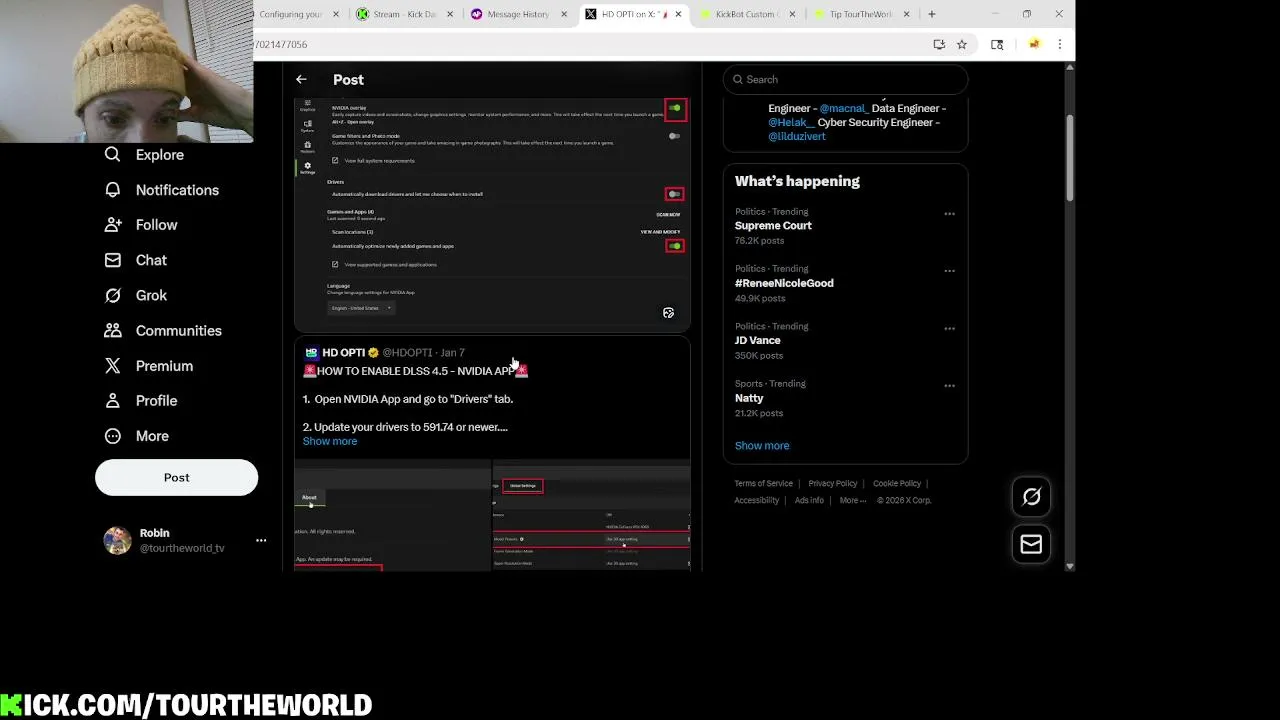1280x720 pixels.
Task: Open the JD Vance trending topic
Action: (x=757, y=340)
